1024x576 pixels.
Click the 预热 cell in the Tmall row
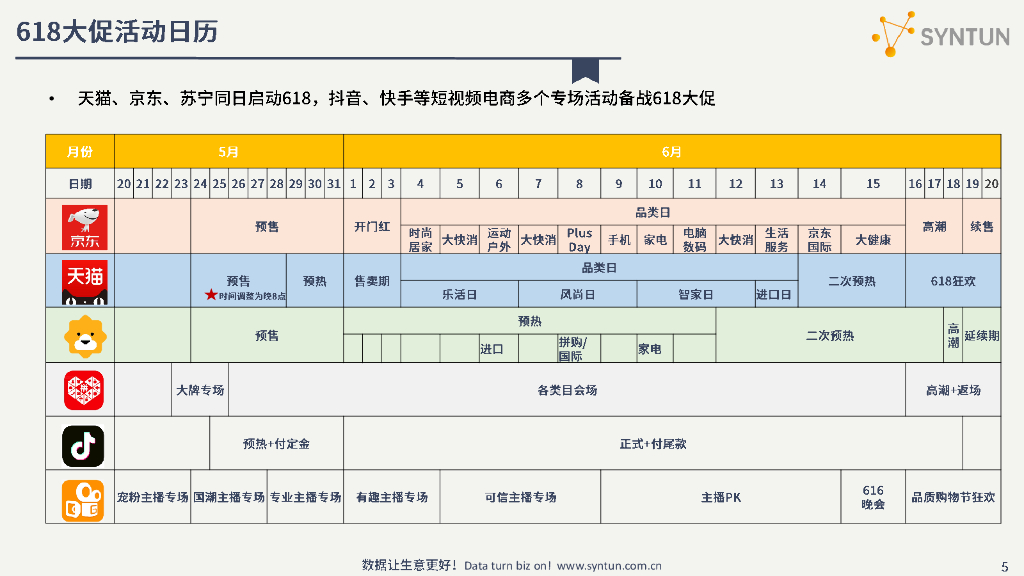(x=315, y=281)
